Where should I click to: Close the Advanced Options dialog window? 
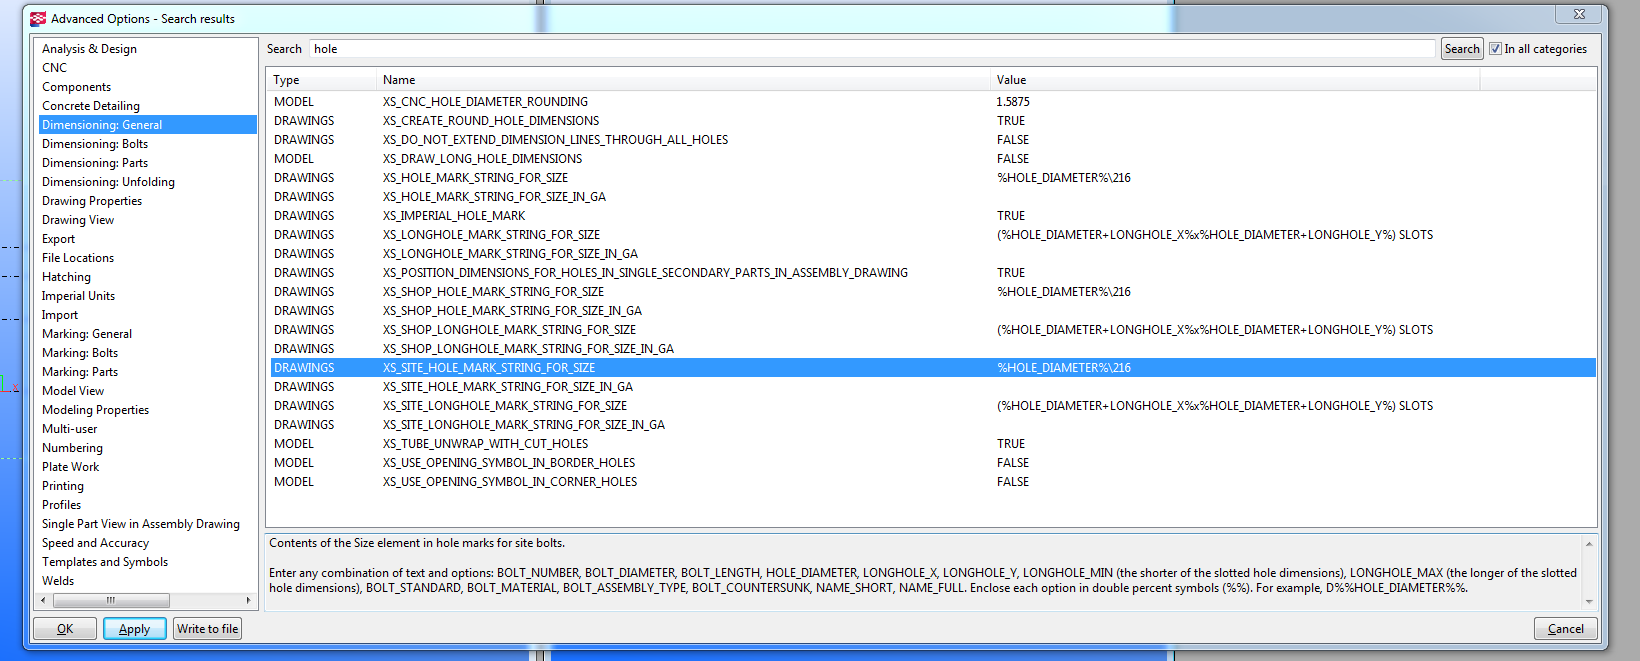tap(1579, 14)
